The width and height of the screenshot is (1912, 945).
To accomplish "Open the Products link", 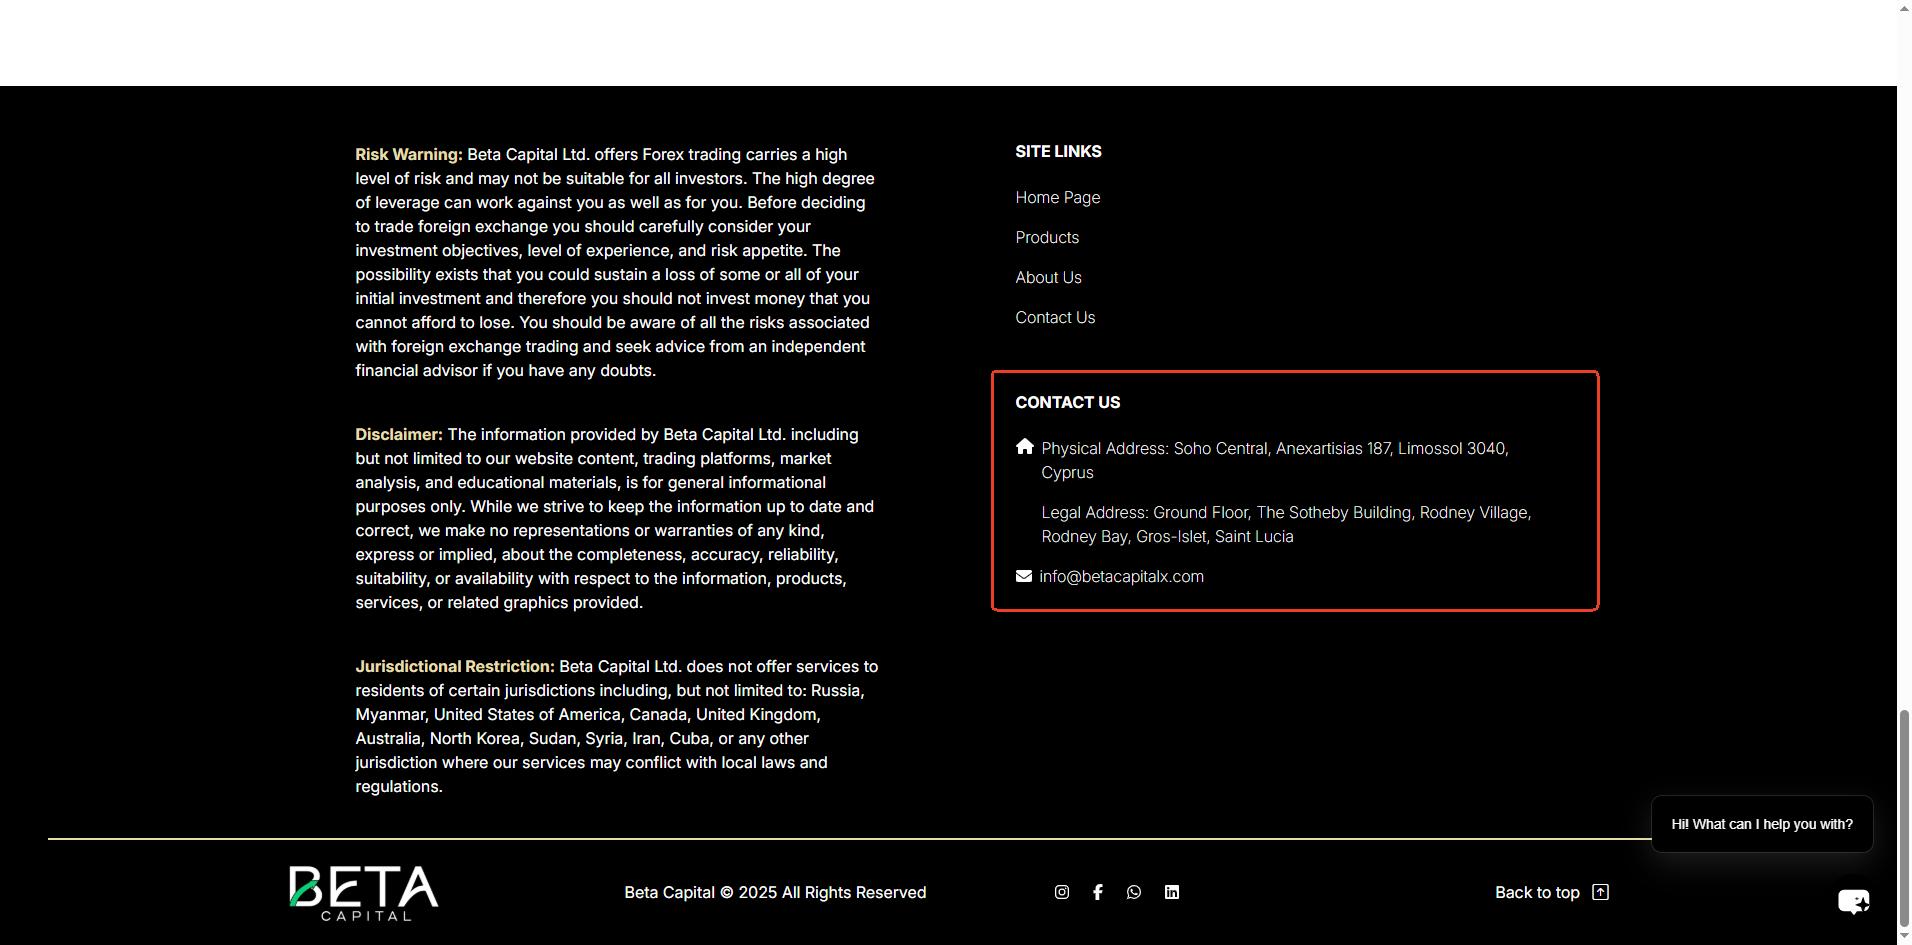I will coord(1047,238).
